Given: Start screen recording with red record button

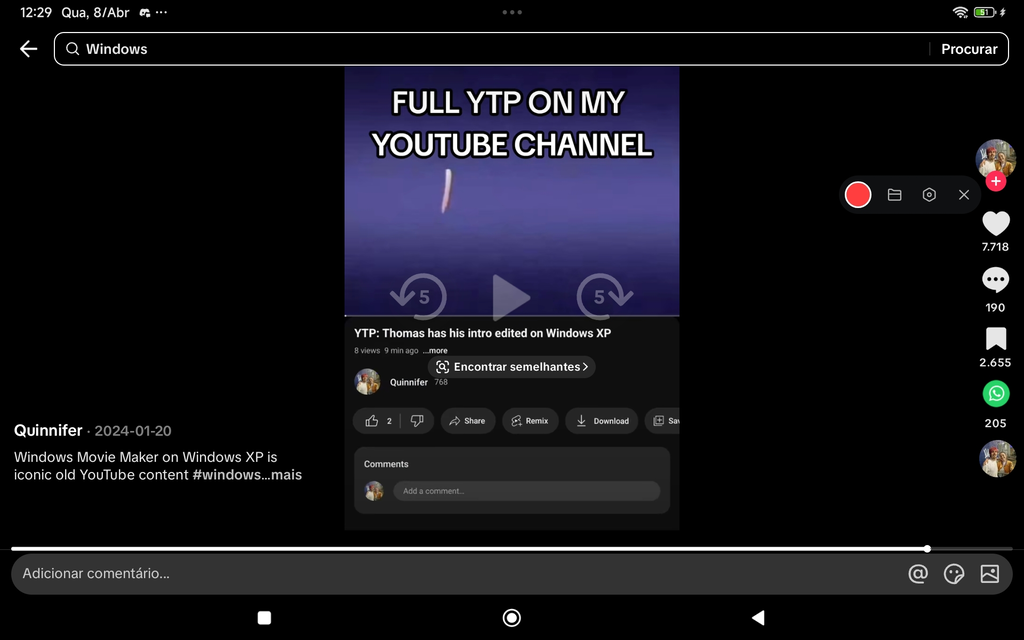Looking at the screenshot, I should point(857,195).
